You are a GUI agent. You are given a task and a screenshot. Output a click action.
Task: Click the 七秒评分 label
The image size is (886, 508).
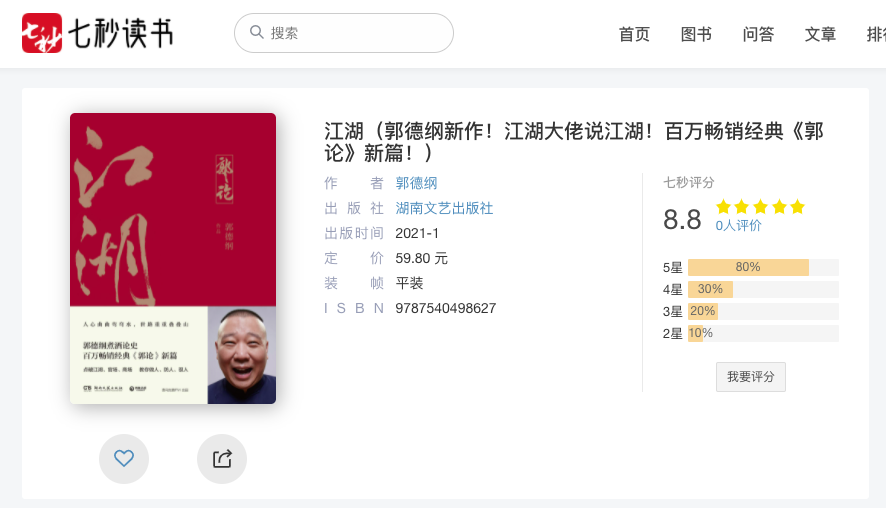click(689, 183)
